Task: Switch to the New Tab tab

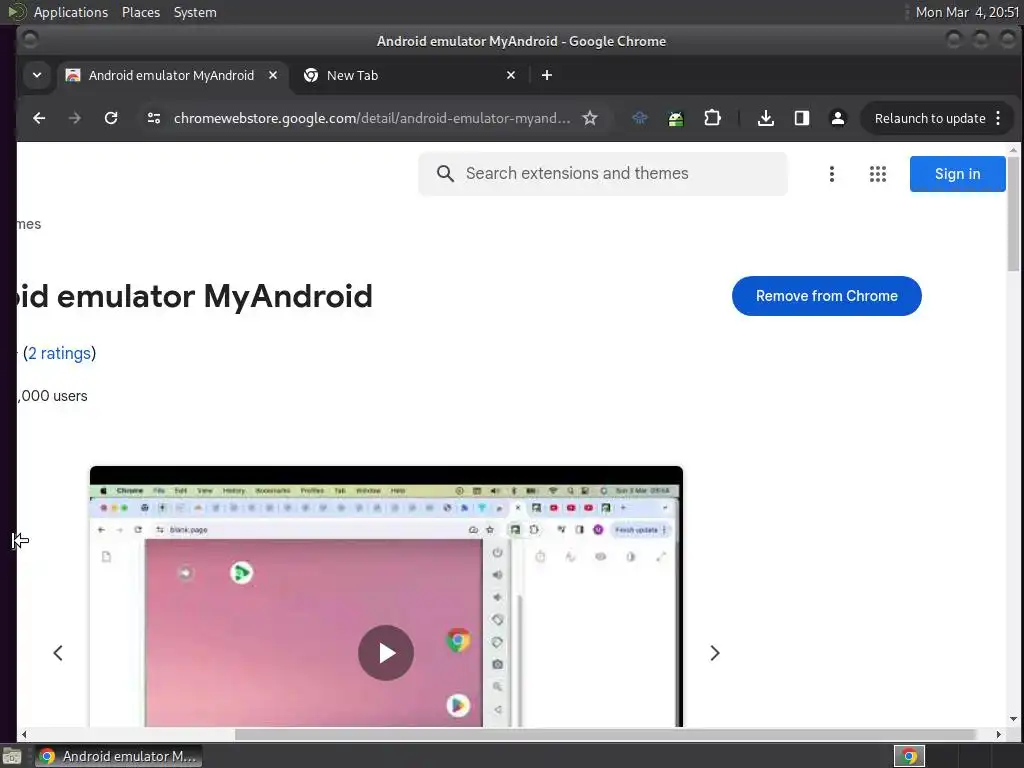Action: click(409, 75)
